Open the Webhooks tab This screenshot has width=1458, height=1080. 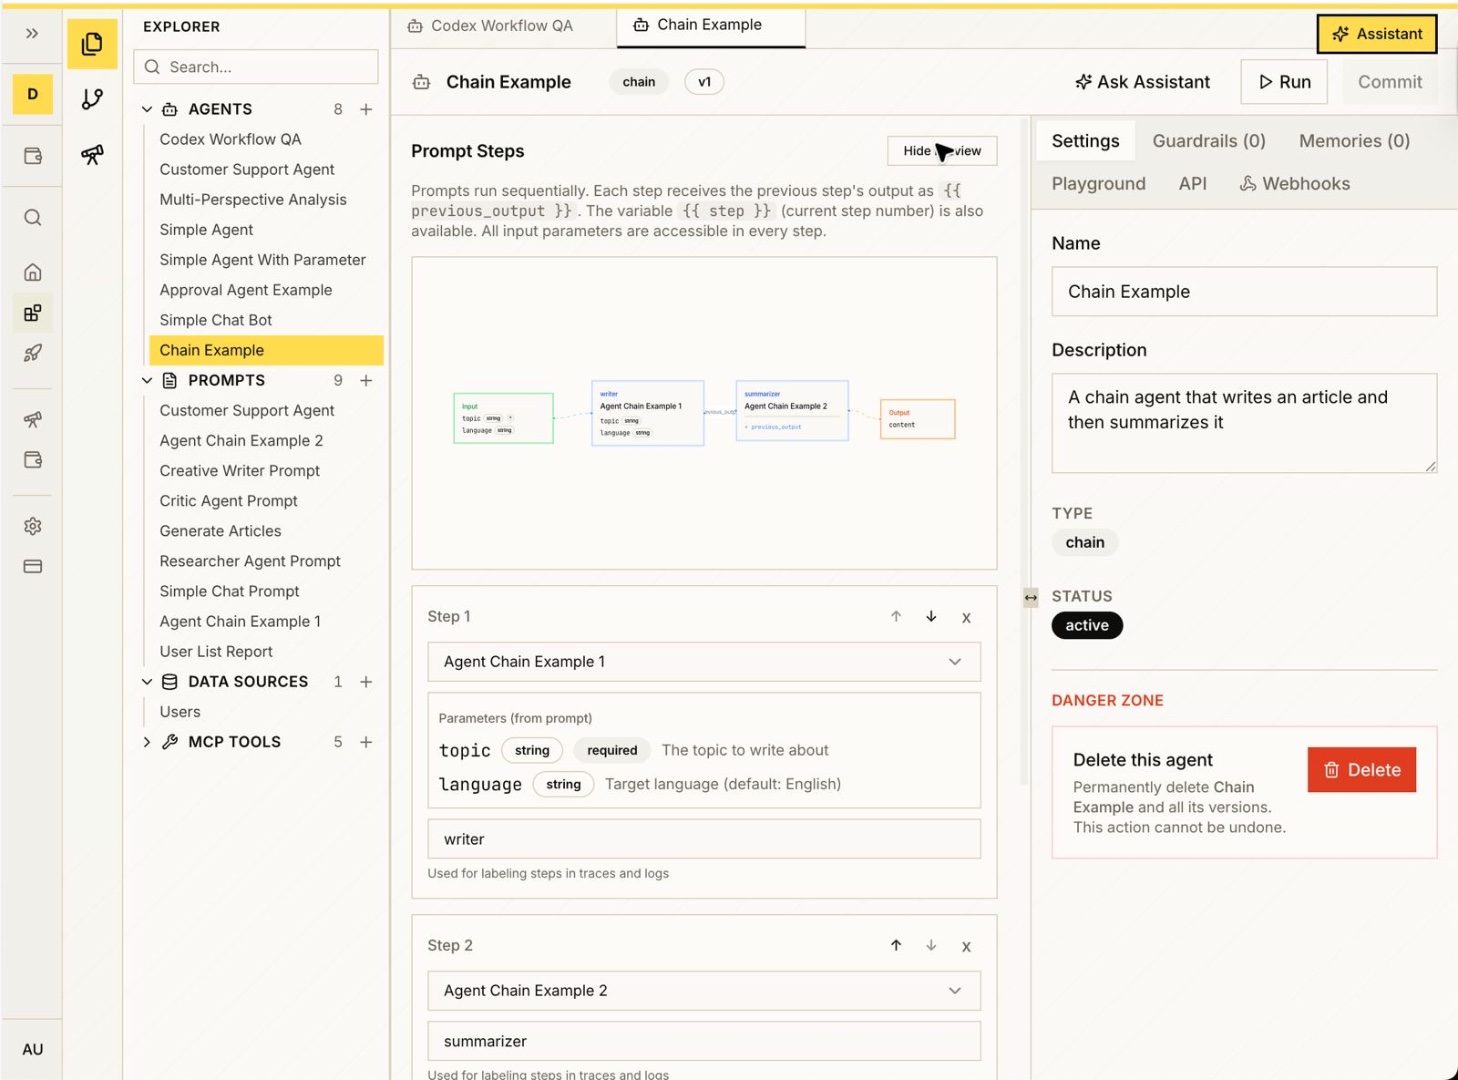click(1295, 184)
